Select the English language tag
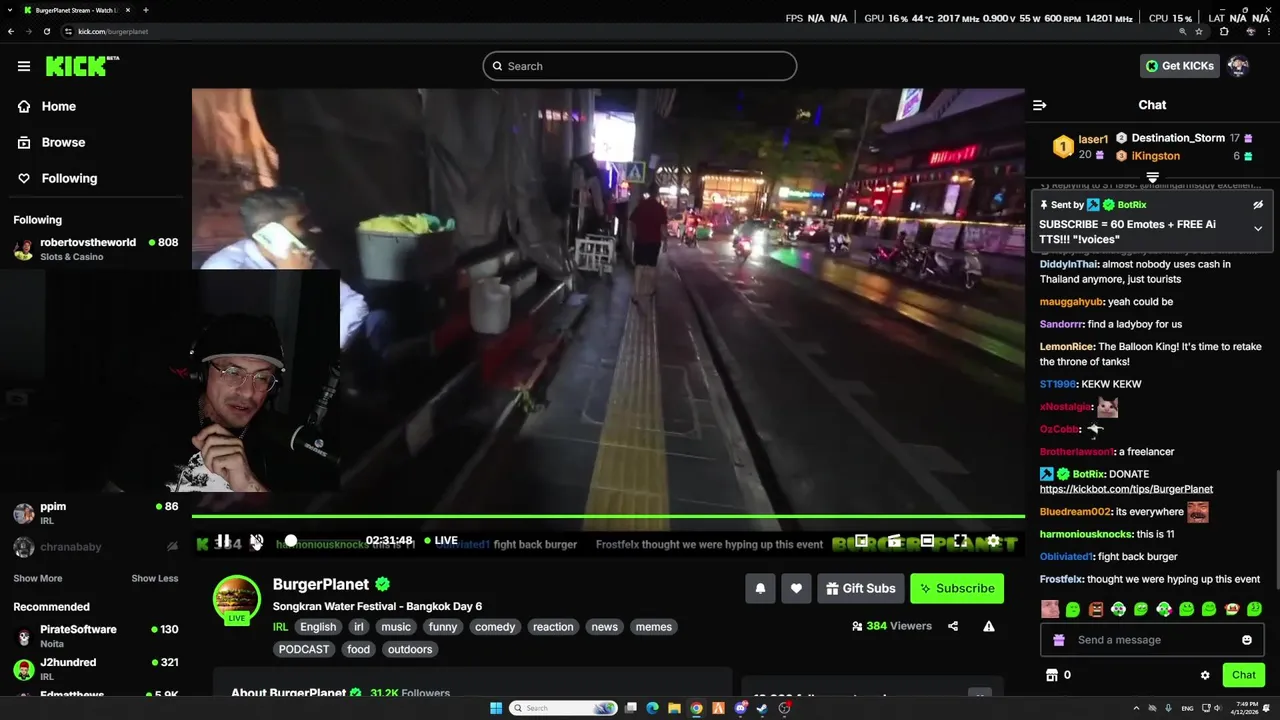The width and height of the screenshot is (1280, 720). [x=318, y=627]
